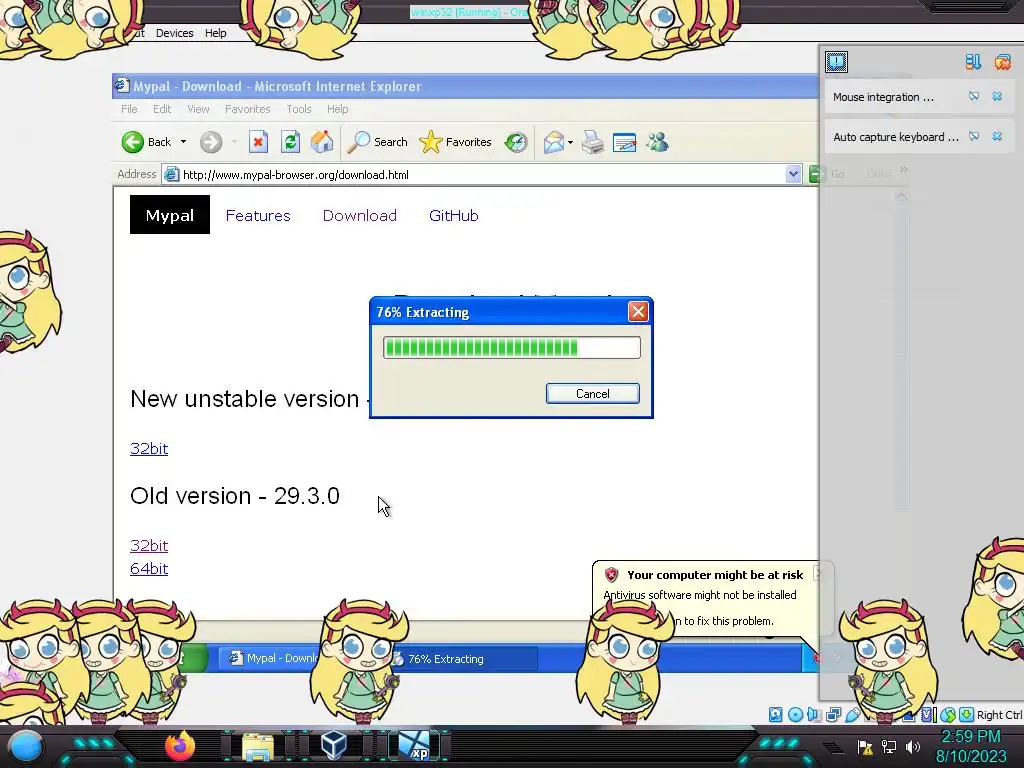This screenshot has height=768, width=1024.
Task: Open Favorites star toolbar button
Action: tap(455, 142)
